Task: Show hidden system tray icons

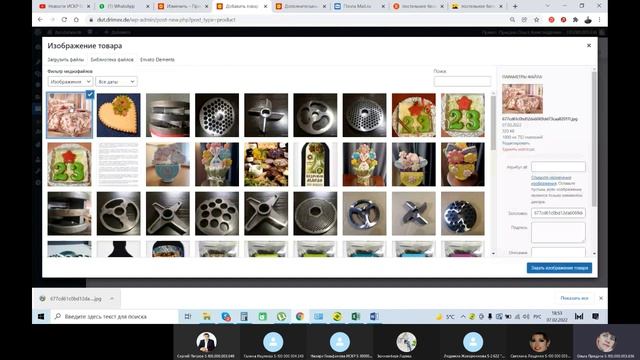Action: point(463,316)
